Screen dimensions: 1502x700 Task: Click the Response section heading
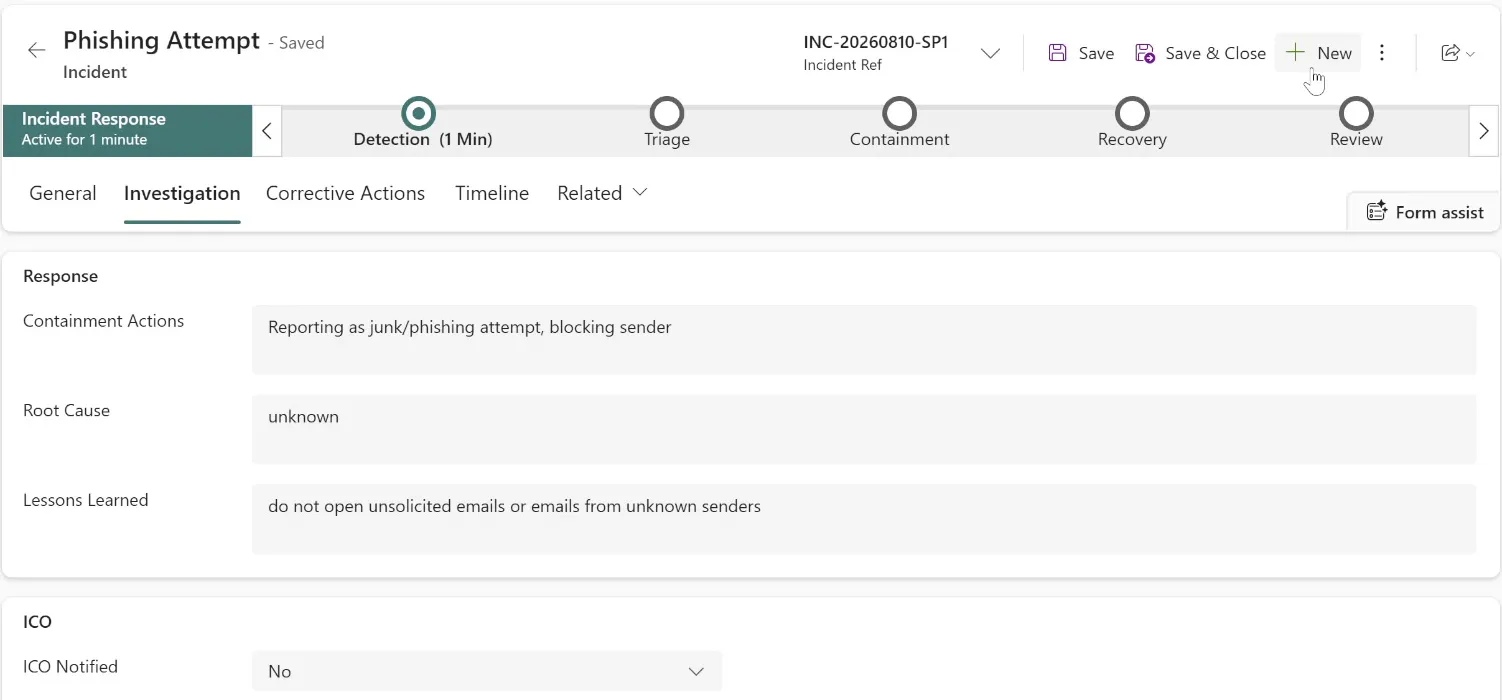pos(60,276)
